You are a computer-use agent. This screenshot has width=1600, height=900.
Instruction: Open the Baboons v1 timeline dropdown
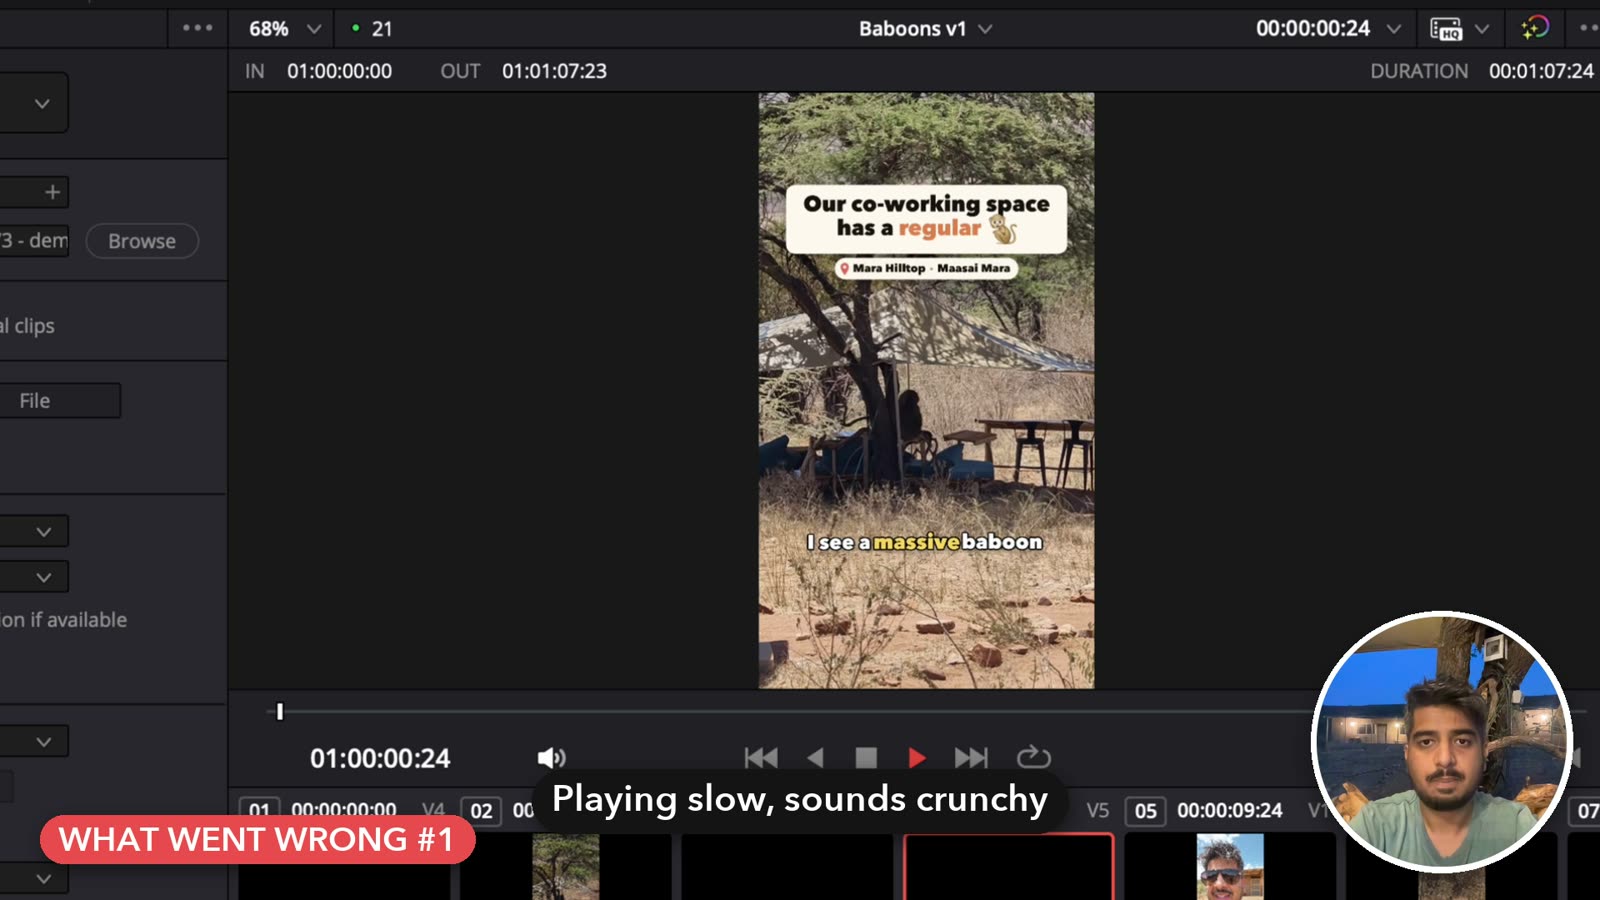(925, 29)
